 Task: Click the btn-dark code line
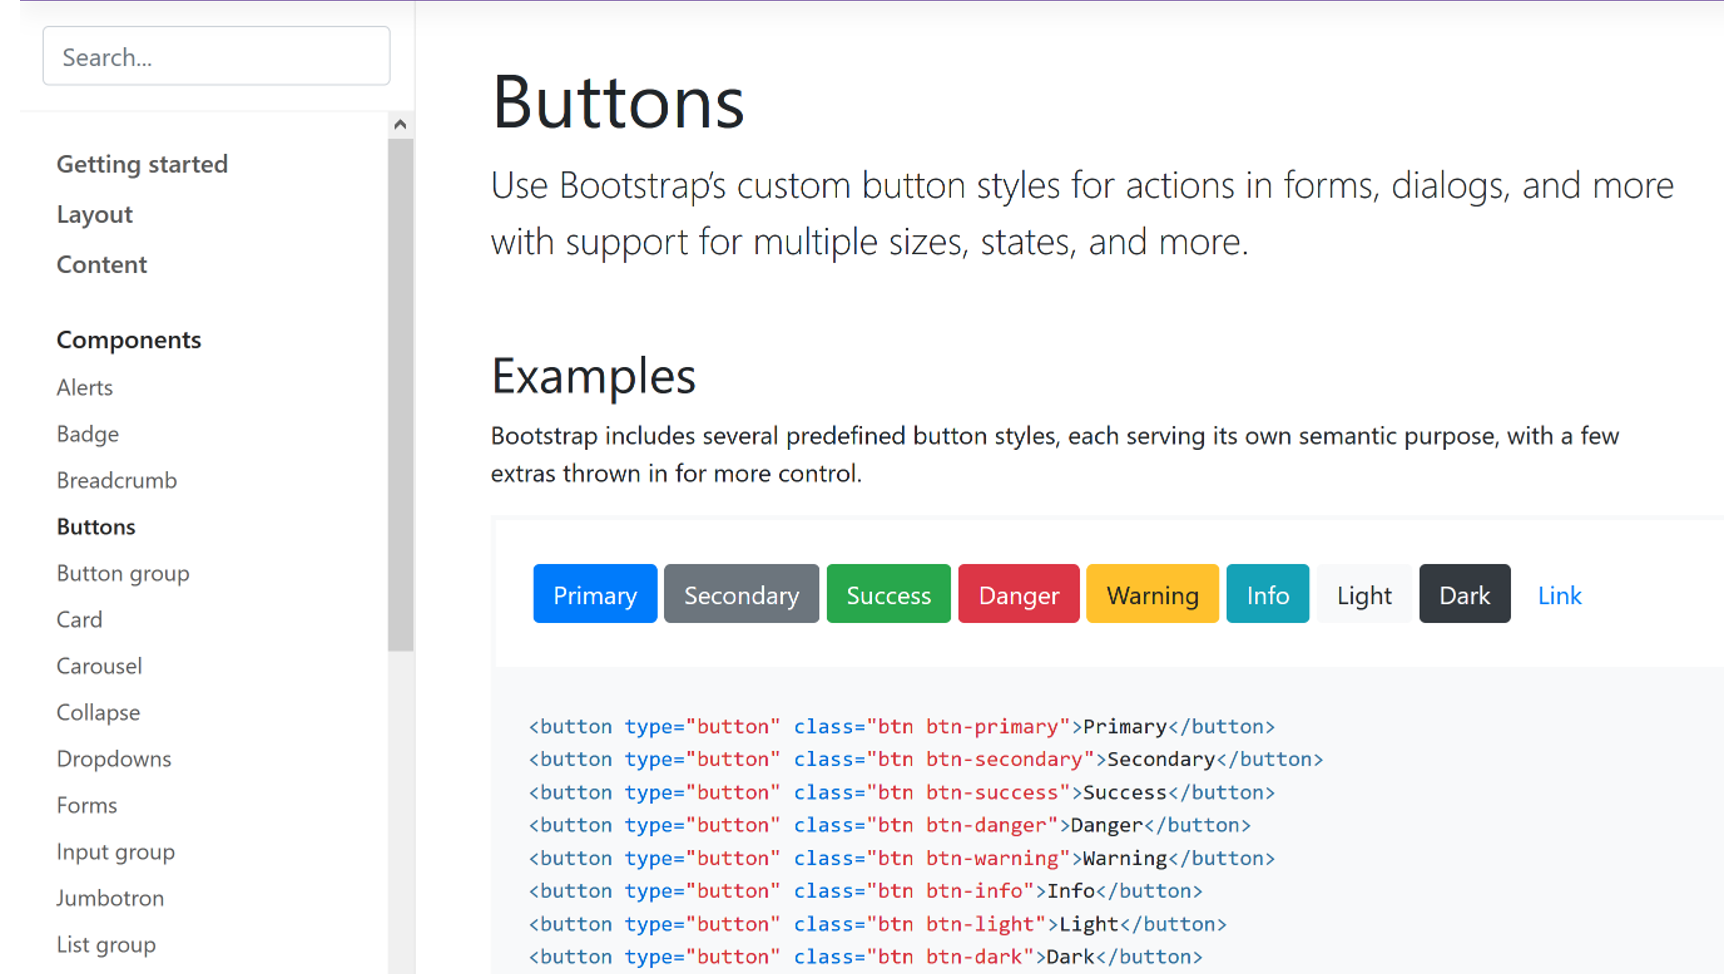pos(866,957)
